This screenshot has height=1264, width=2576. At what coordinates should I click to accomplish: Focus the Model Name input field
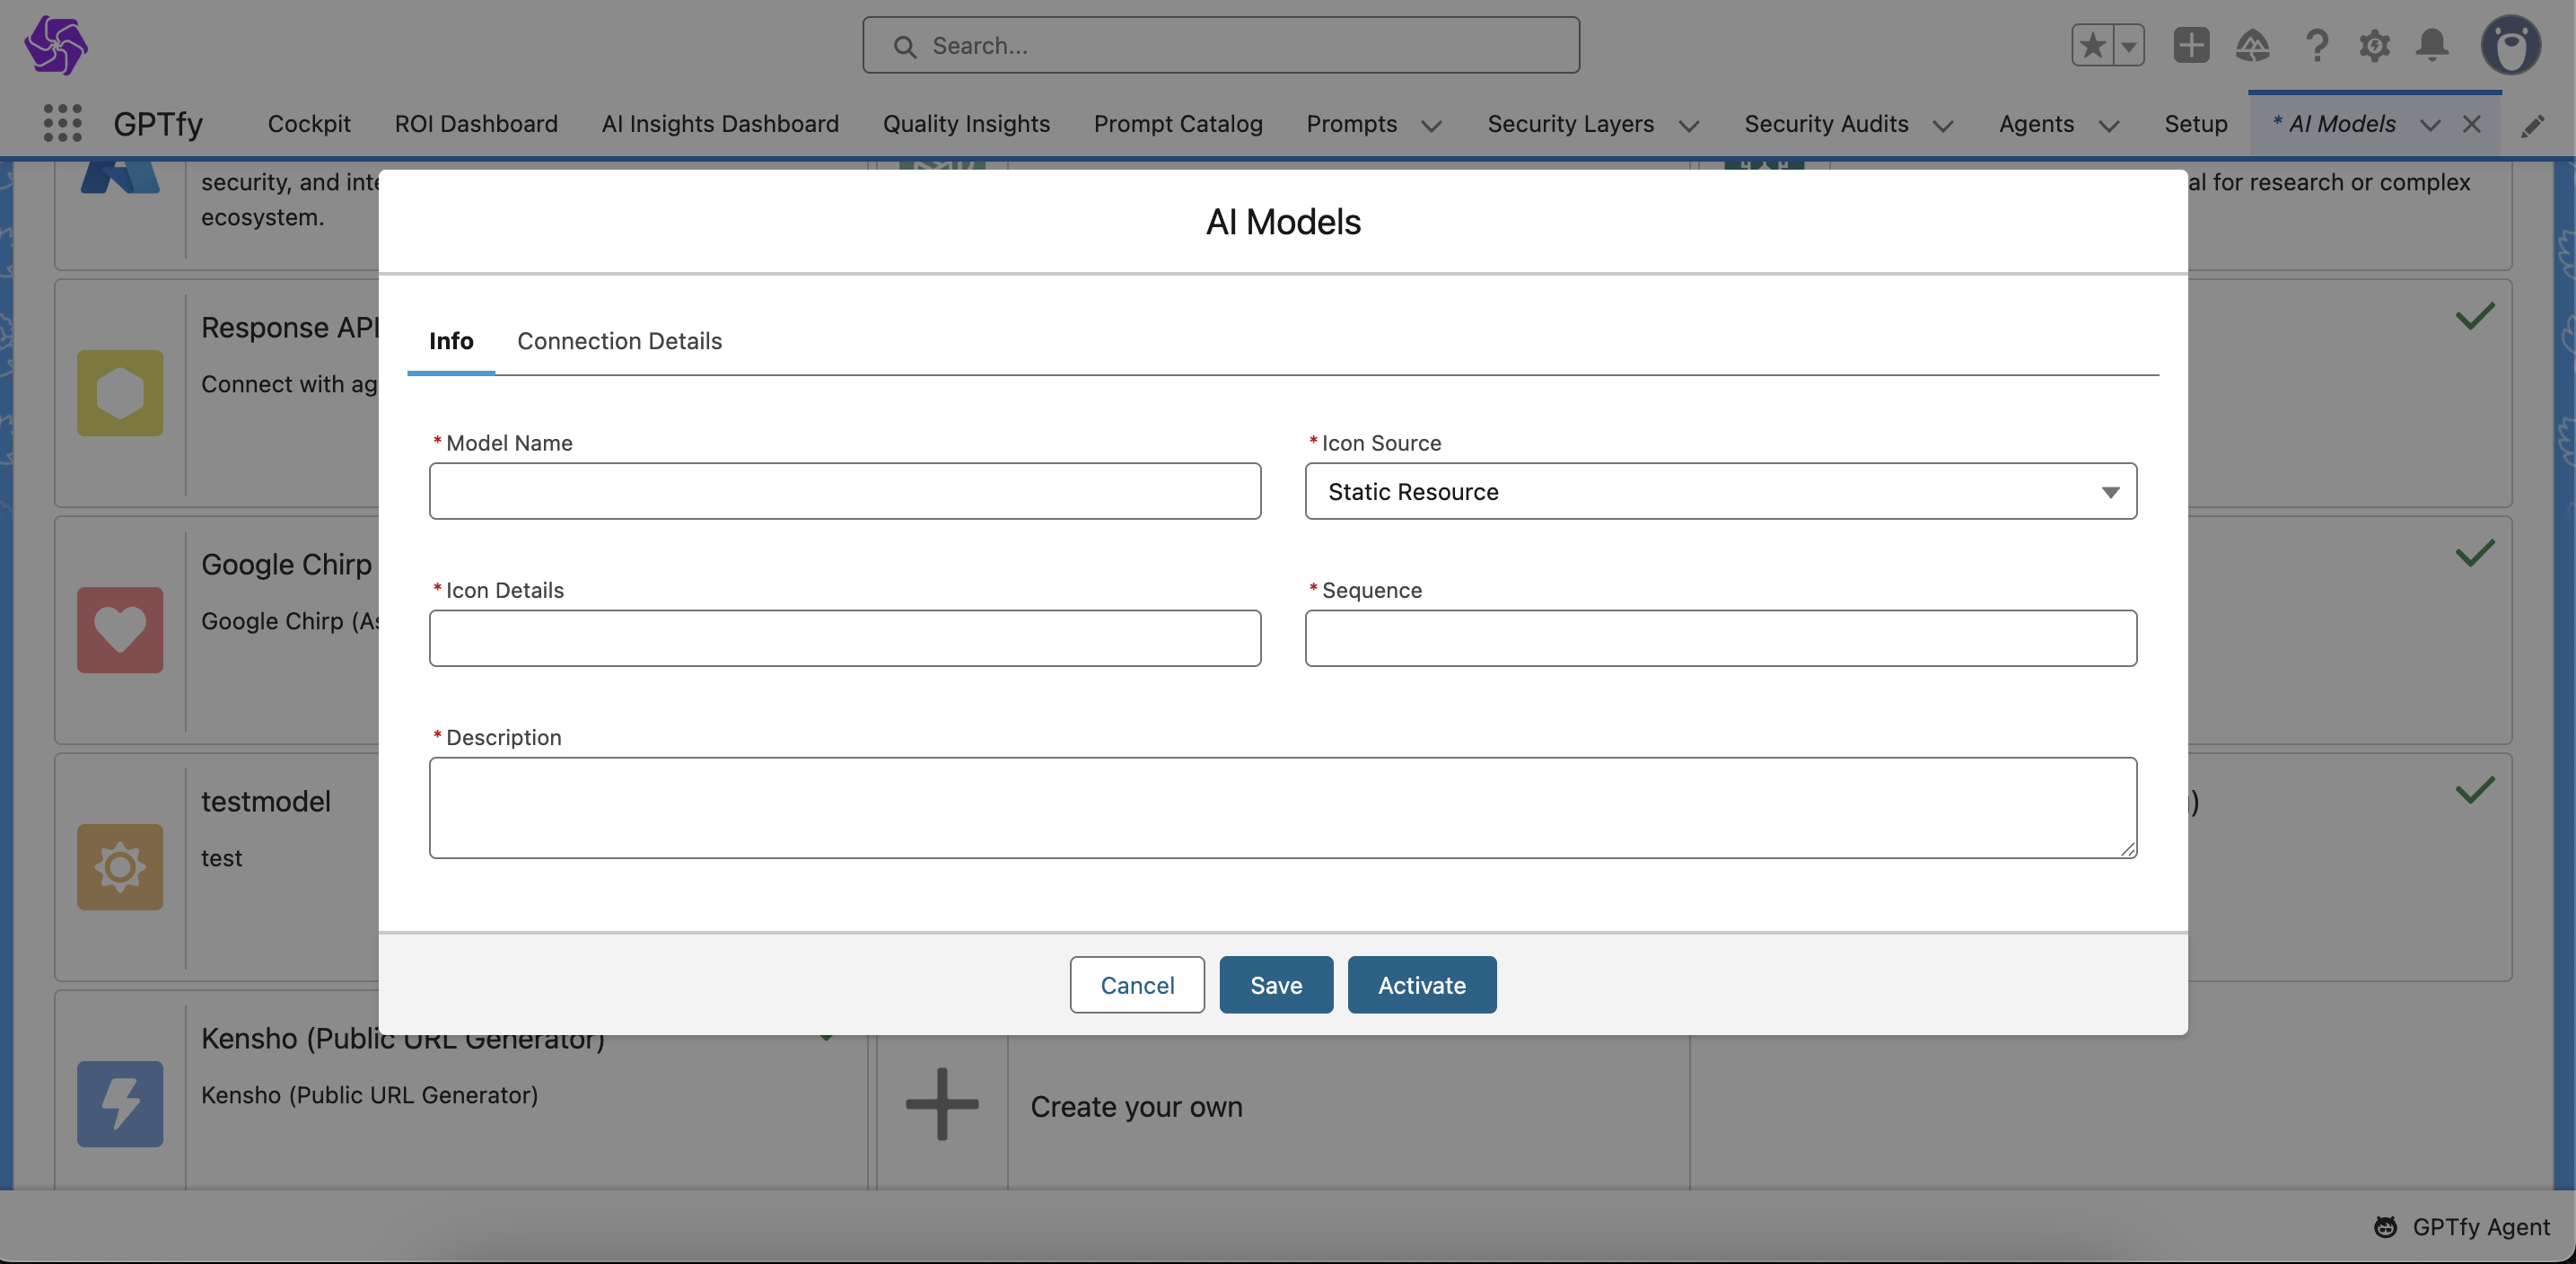point(845,491)
